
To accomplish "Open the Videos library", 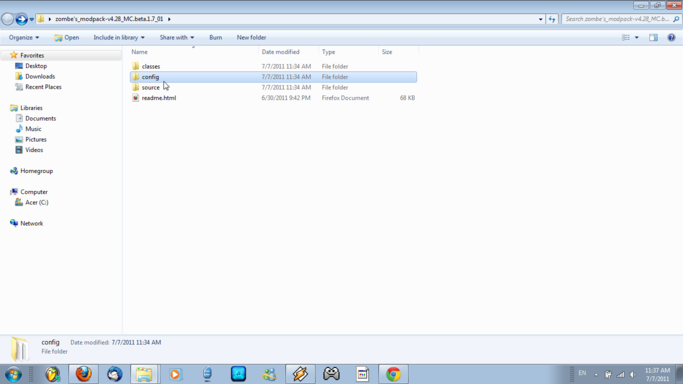I will (x=34, y=150).
